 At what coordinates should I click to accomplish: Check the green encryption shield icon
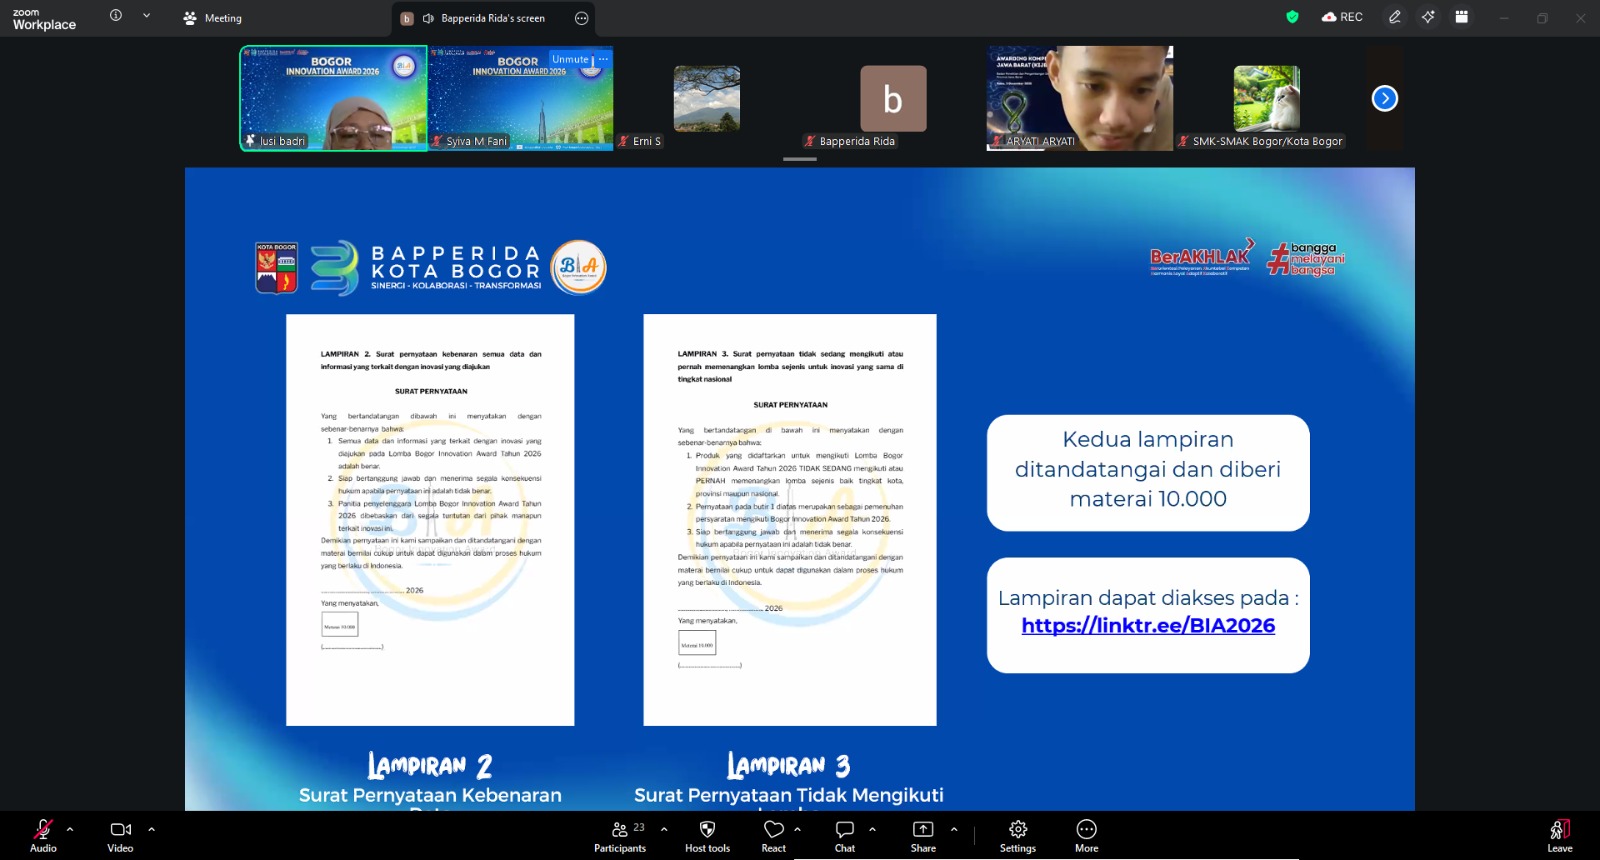click(1292, 17)
